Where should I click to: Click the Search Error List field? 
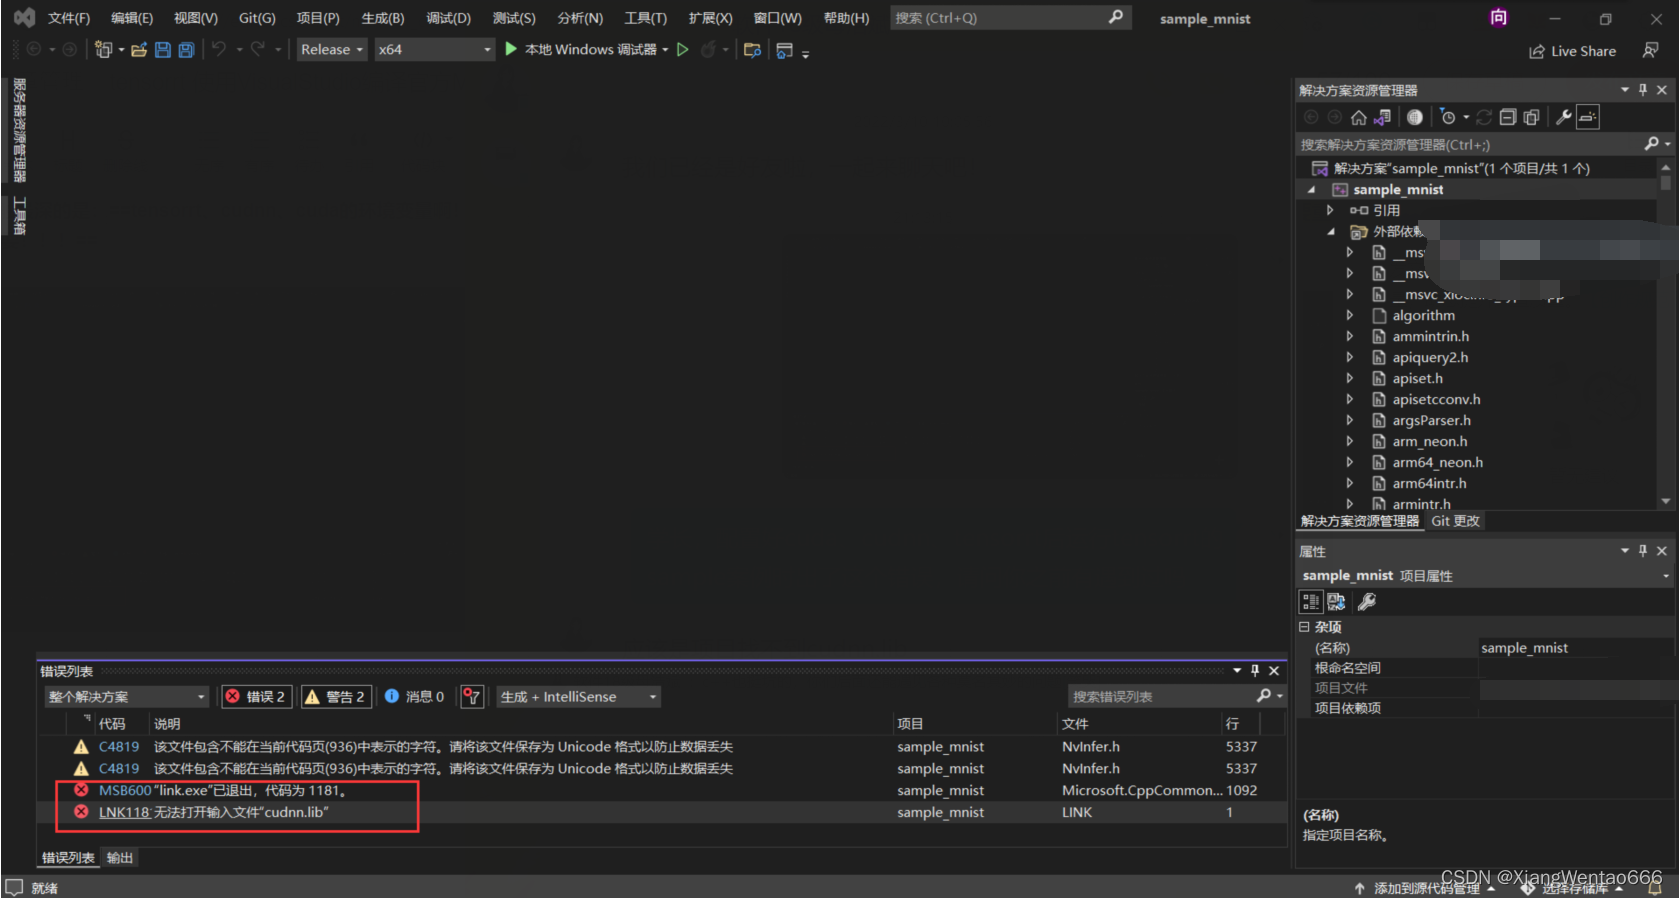point(1176,696)
